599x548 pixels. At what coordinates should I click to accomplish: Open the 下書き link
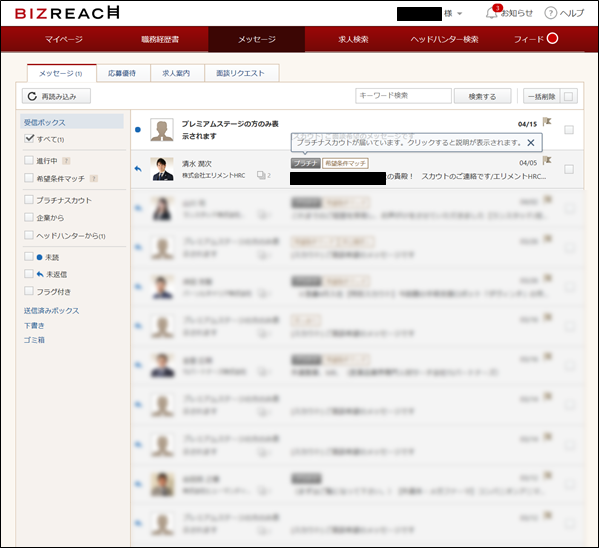click(34, 325)
